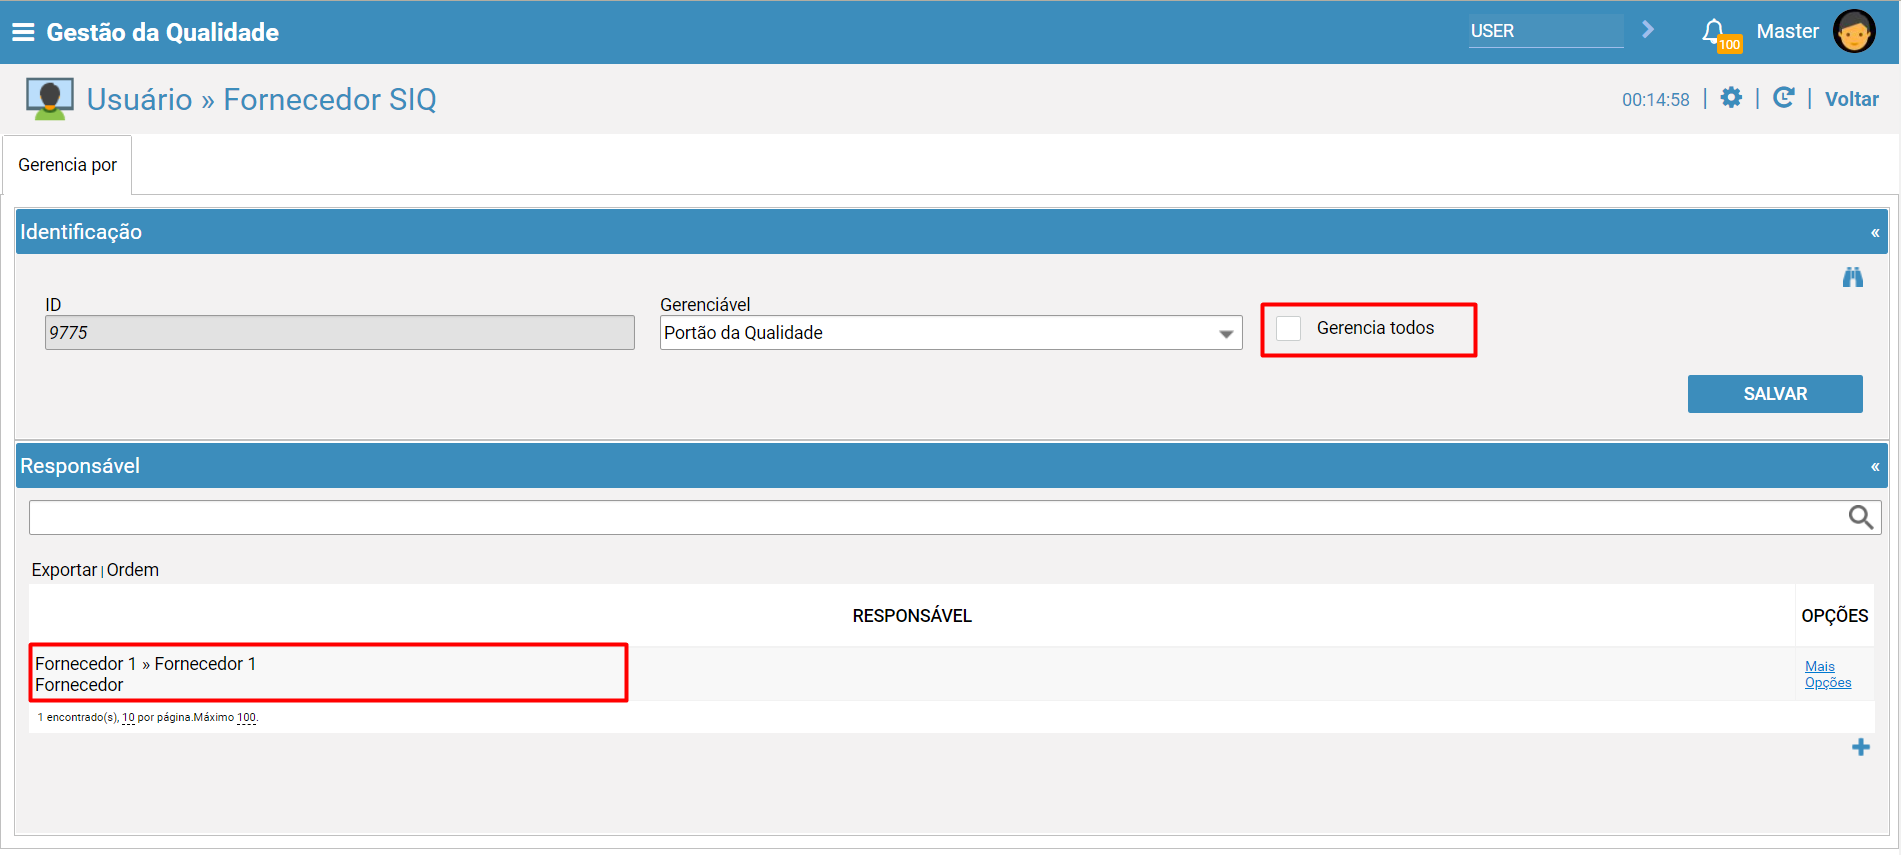Viewport: 1901px width, 855px height.
Task: Click the magnifier icon in Responsável search
Action: click(x=1860, y=517)
